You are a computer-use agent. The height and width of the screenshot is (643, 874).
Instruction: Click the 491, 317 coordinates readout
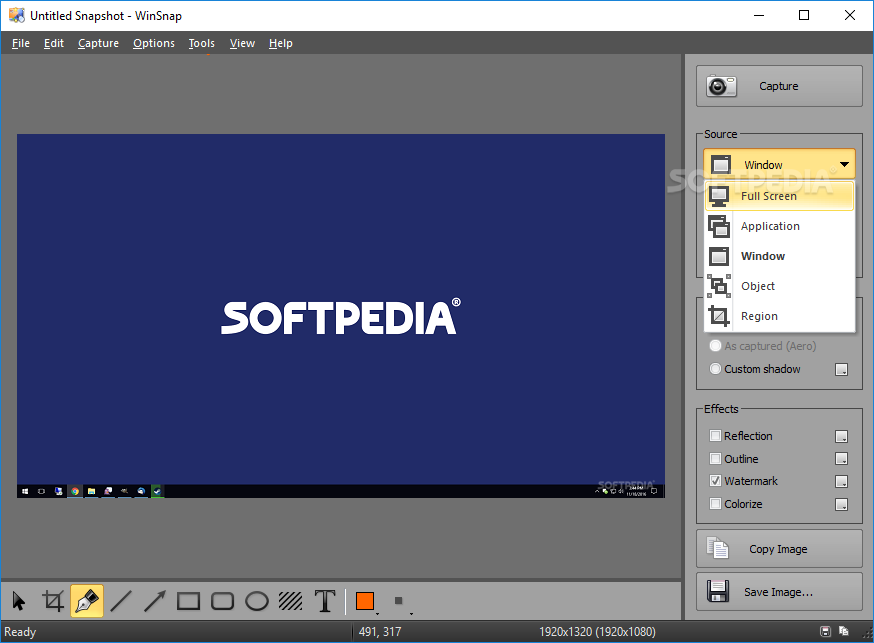click(380, 632)
